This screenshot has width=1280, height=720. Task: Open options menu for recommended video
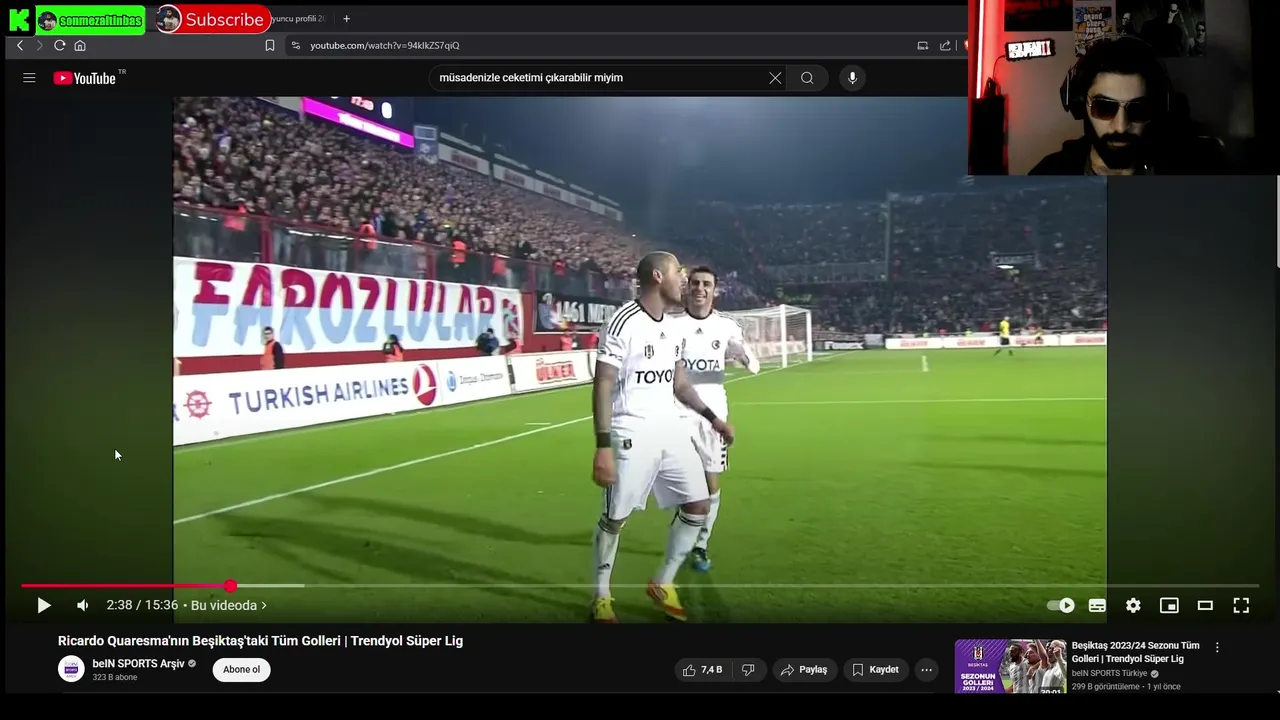click(1217, 647)
